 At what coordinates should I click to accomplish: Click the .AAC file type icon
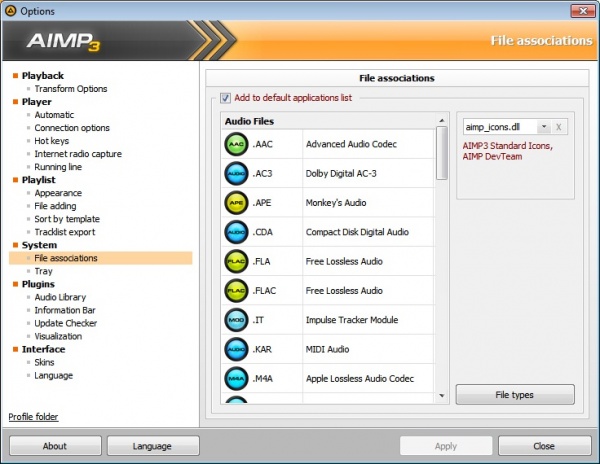[x=236, y=144]
